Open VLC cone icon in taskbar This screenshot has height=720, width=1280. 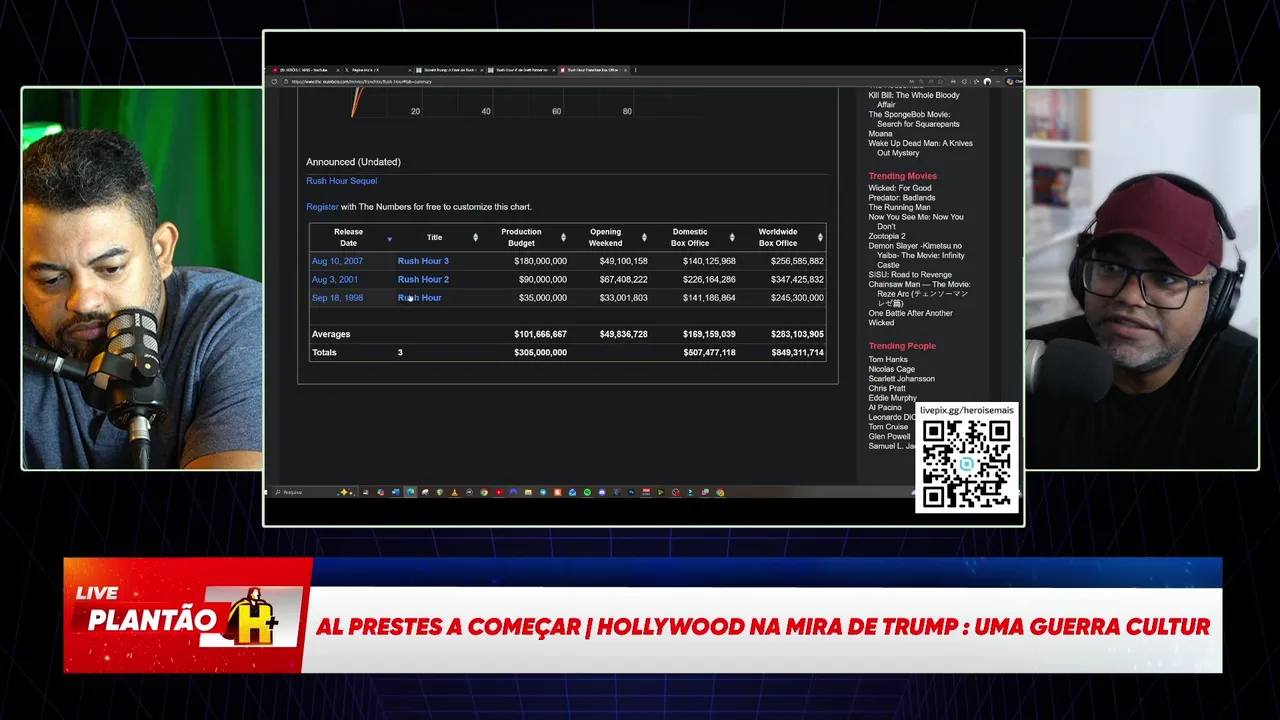click(455, 492)
